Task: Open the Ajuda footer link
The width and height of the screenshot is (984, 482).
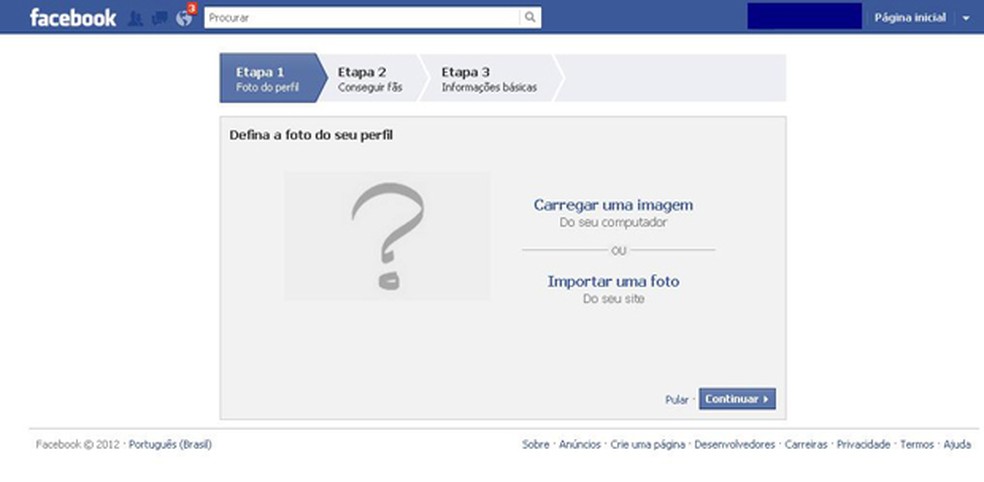Action: [957, 444]
